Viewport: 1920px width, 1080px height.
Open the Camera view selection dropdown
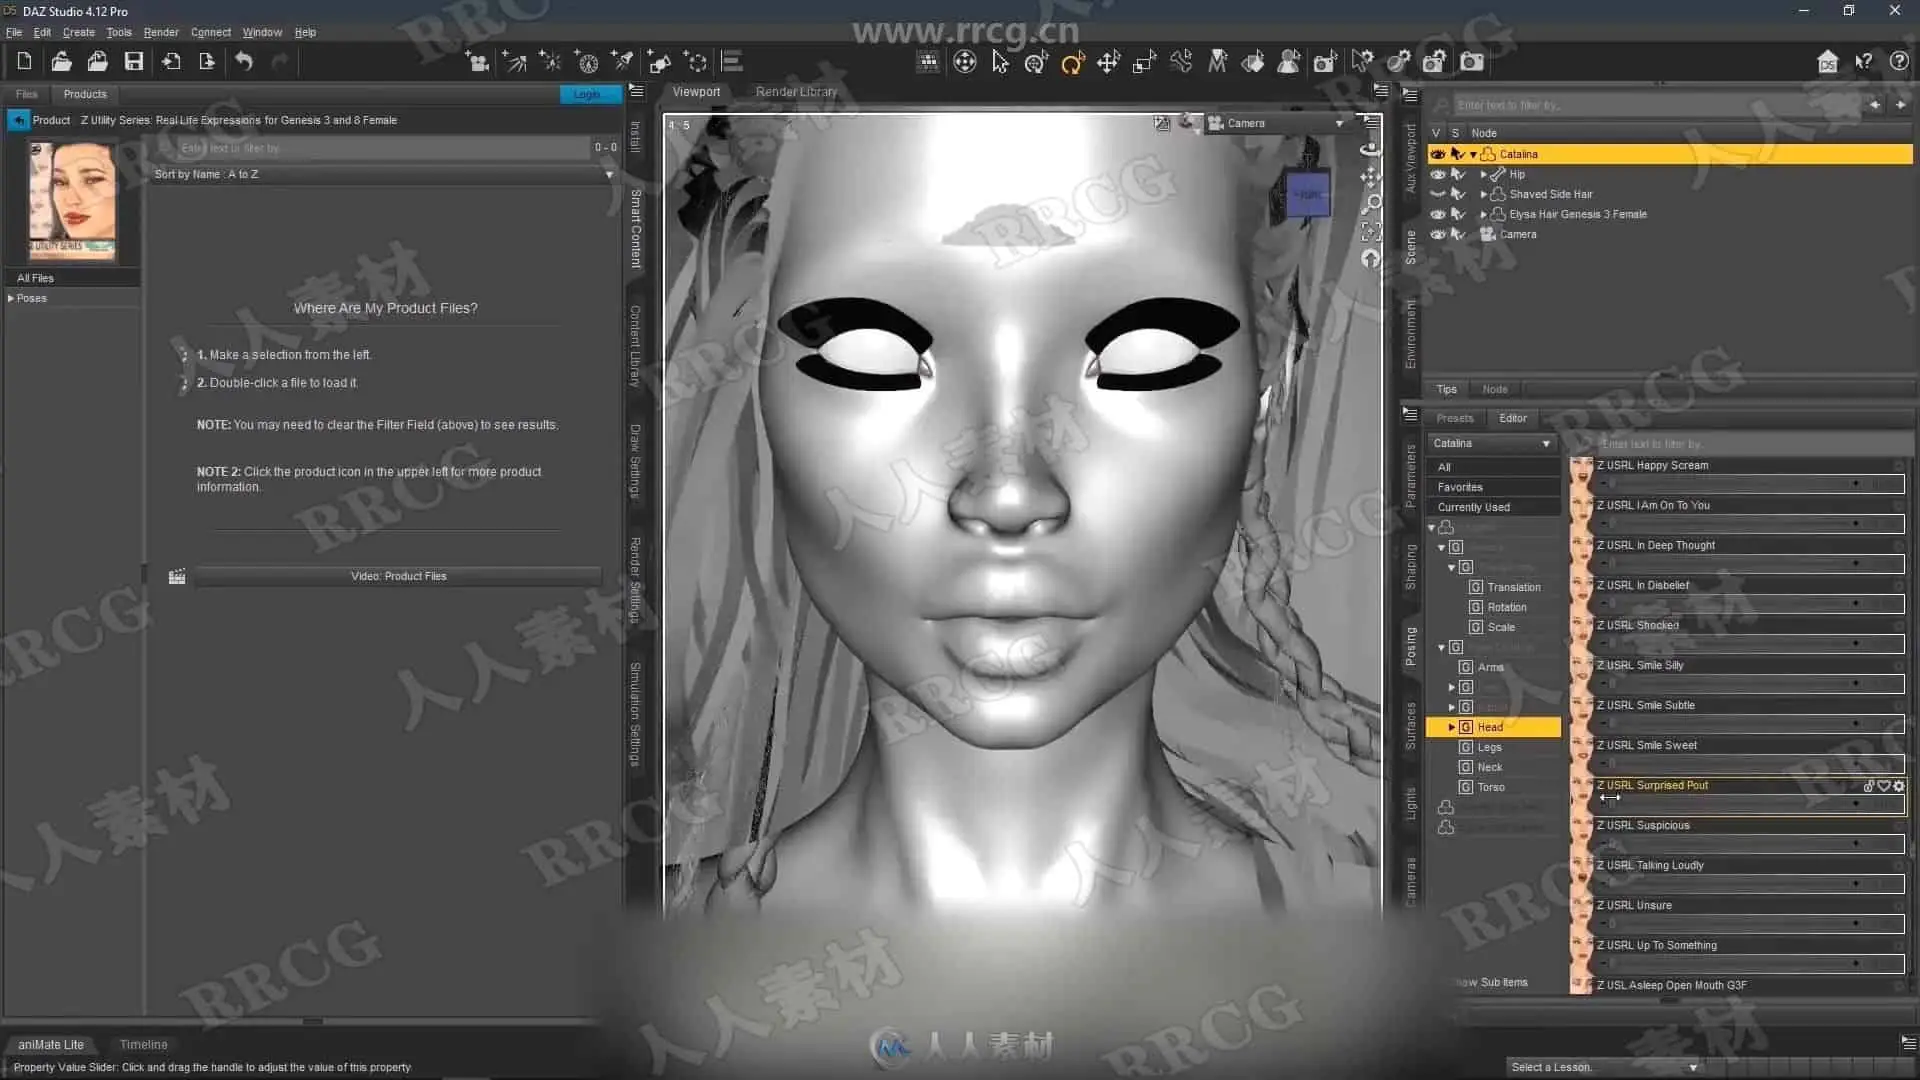(x=1339, y=123)
